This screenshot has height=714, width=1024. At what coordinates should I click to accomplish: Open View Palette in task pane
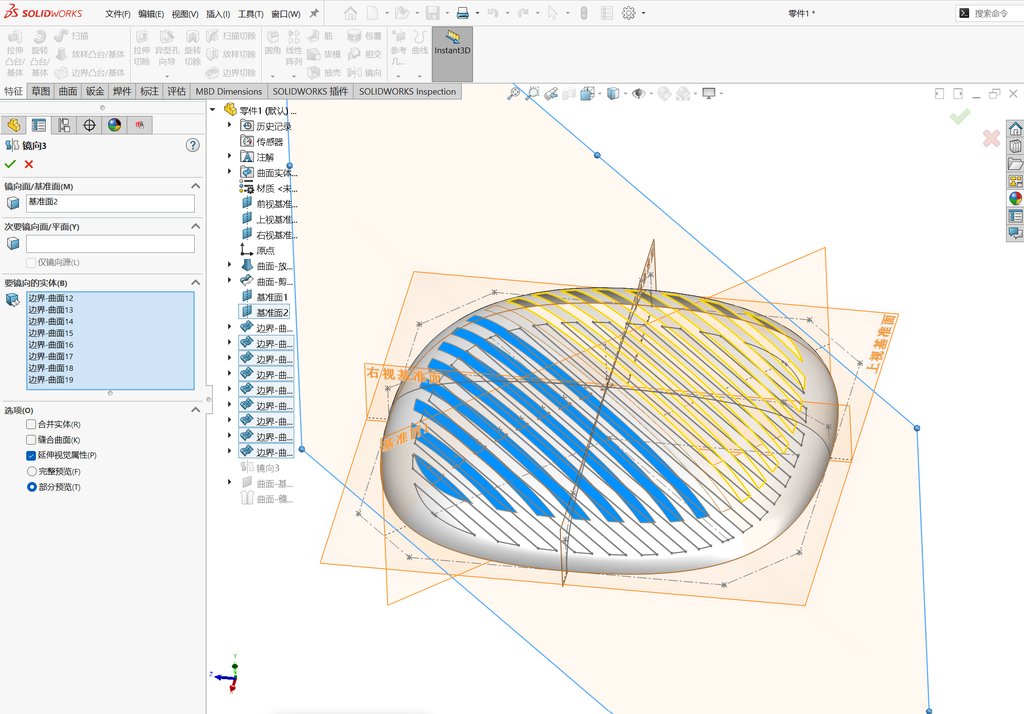pyautogui.click(x=1016, y=181)
